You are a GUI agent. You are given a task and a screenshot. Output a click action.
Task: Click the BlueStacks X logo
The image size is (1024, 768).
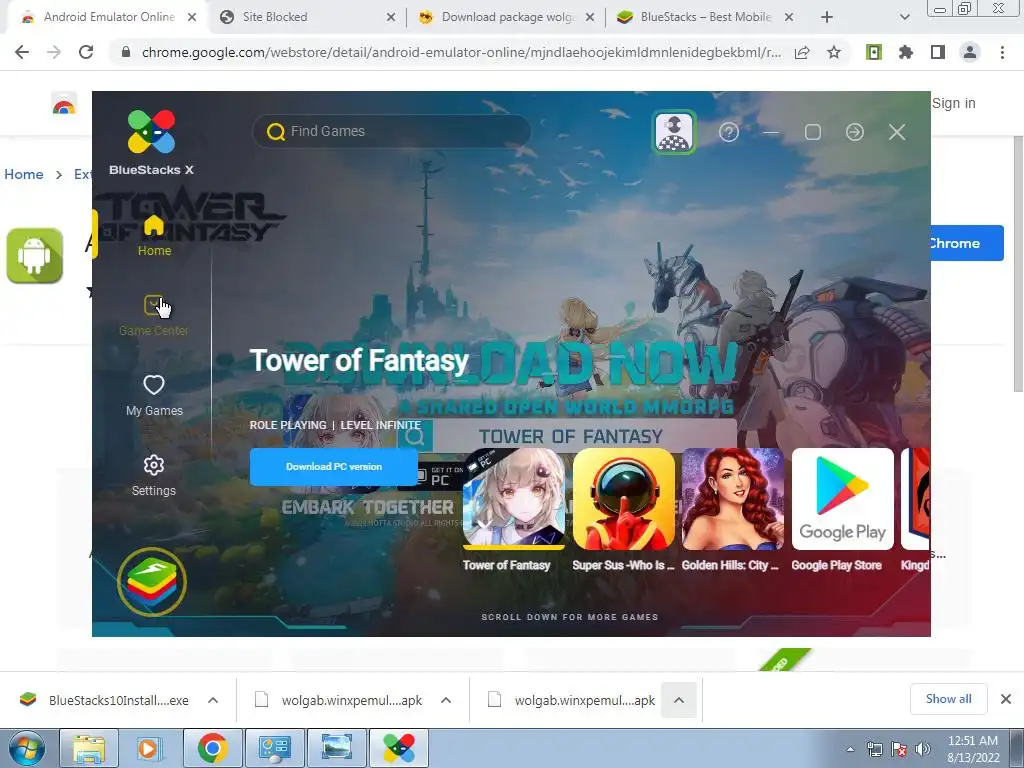pos(152,142)
